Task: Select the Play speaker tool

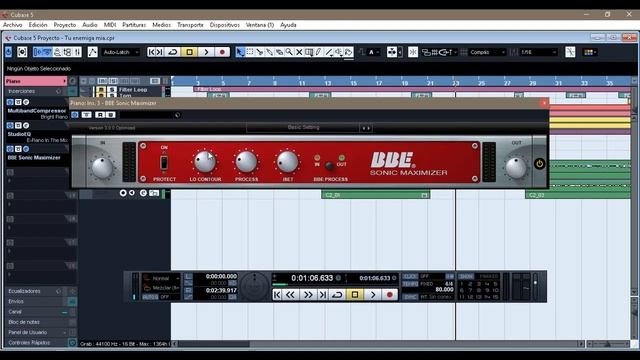Action: tap(339, 52)
